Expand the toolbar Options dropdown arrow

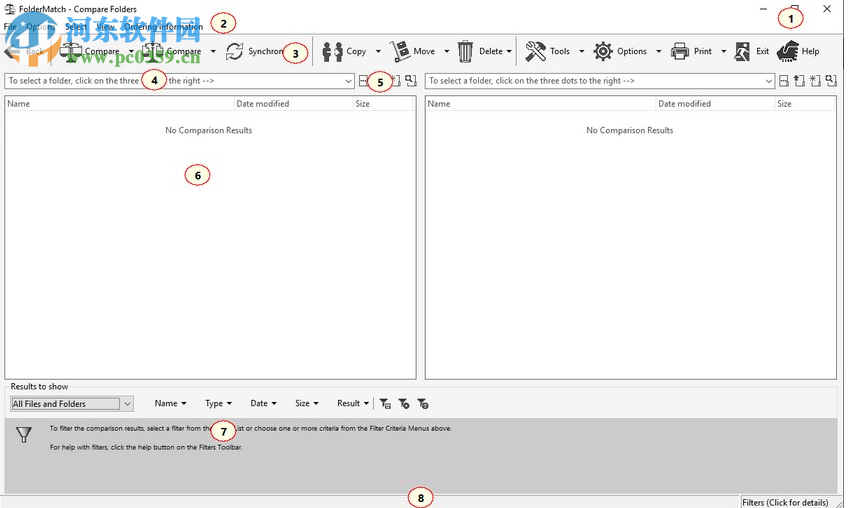[658, 51]
